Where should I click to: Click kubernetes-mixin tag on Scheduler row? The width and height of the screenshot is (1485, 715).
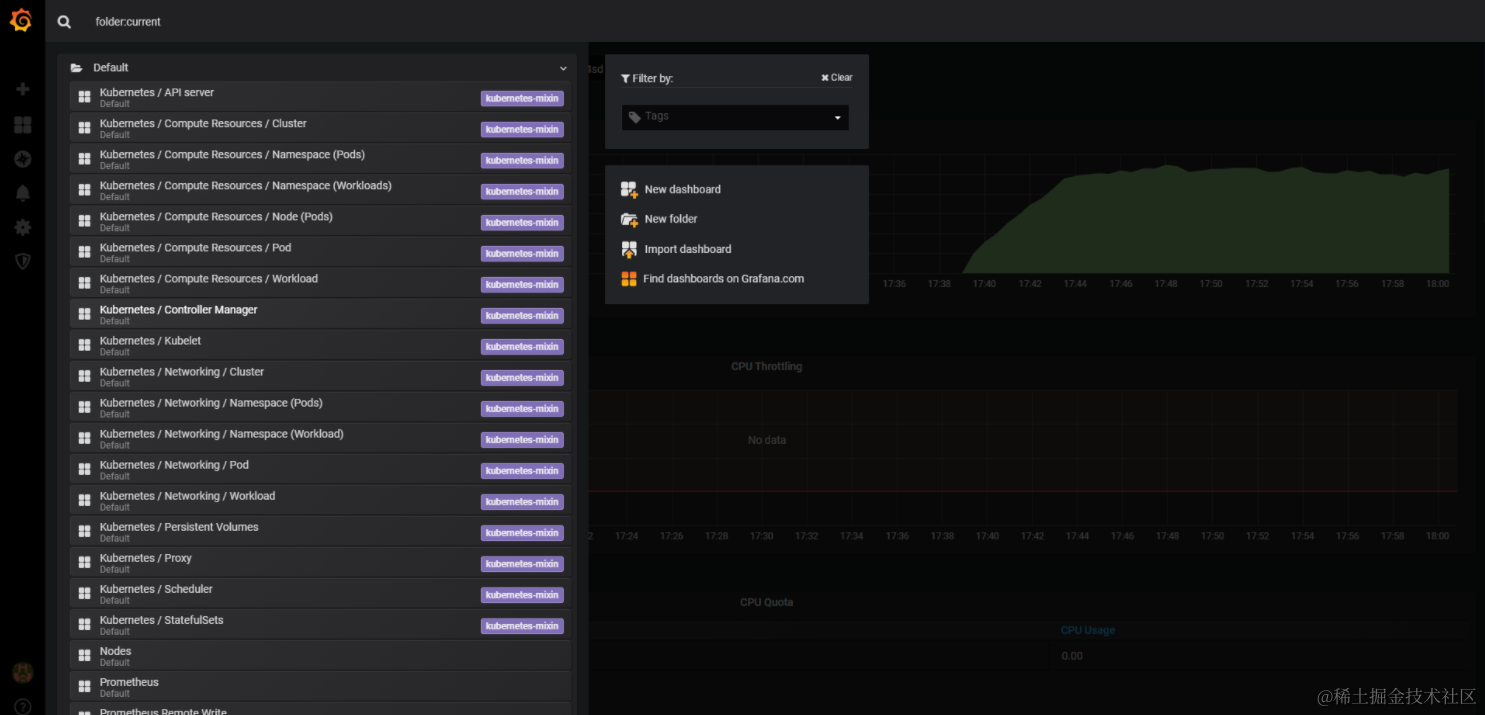pyautogui.click(x=522, y=594)
